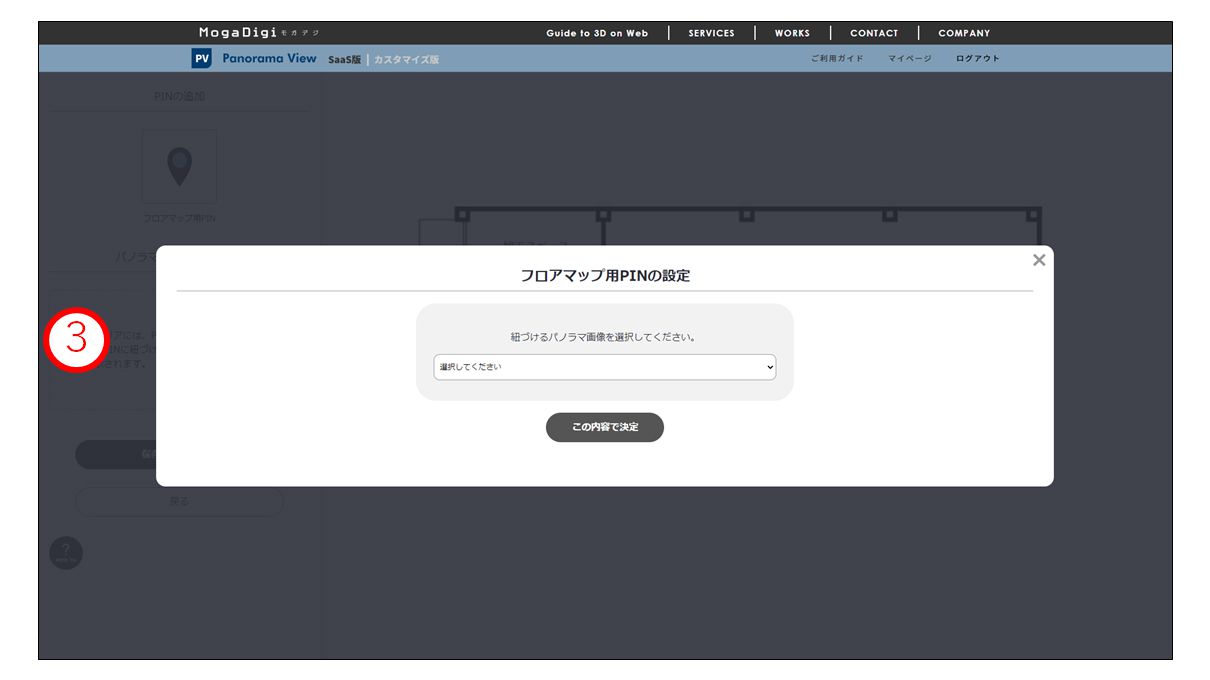Go to マイページ
This screenshot has width=1210, height=680.
[910, 59]
